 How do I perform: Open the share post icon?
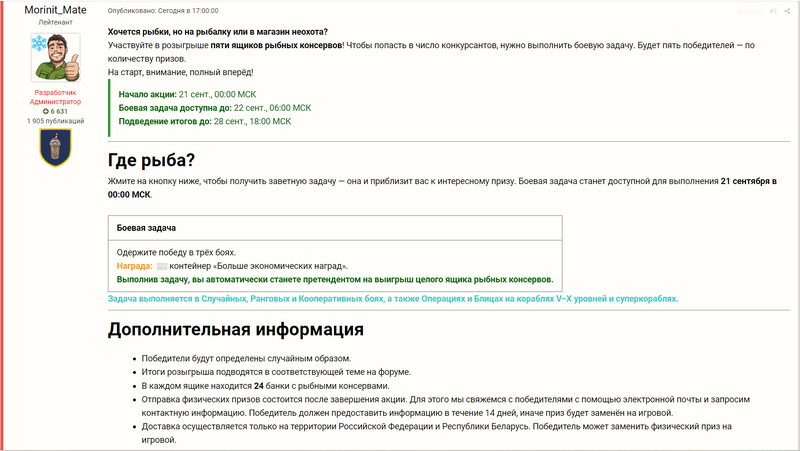coord(787,11)
